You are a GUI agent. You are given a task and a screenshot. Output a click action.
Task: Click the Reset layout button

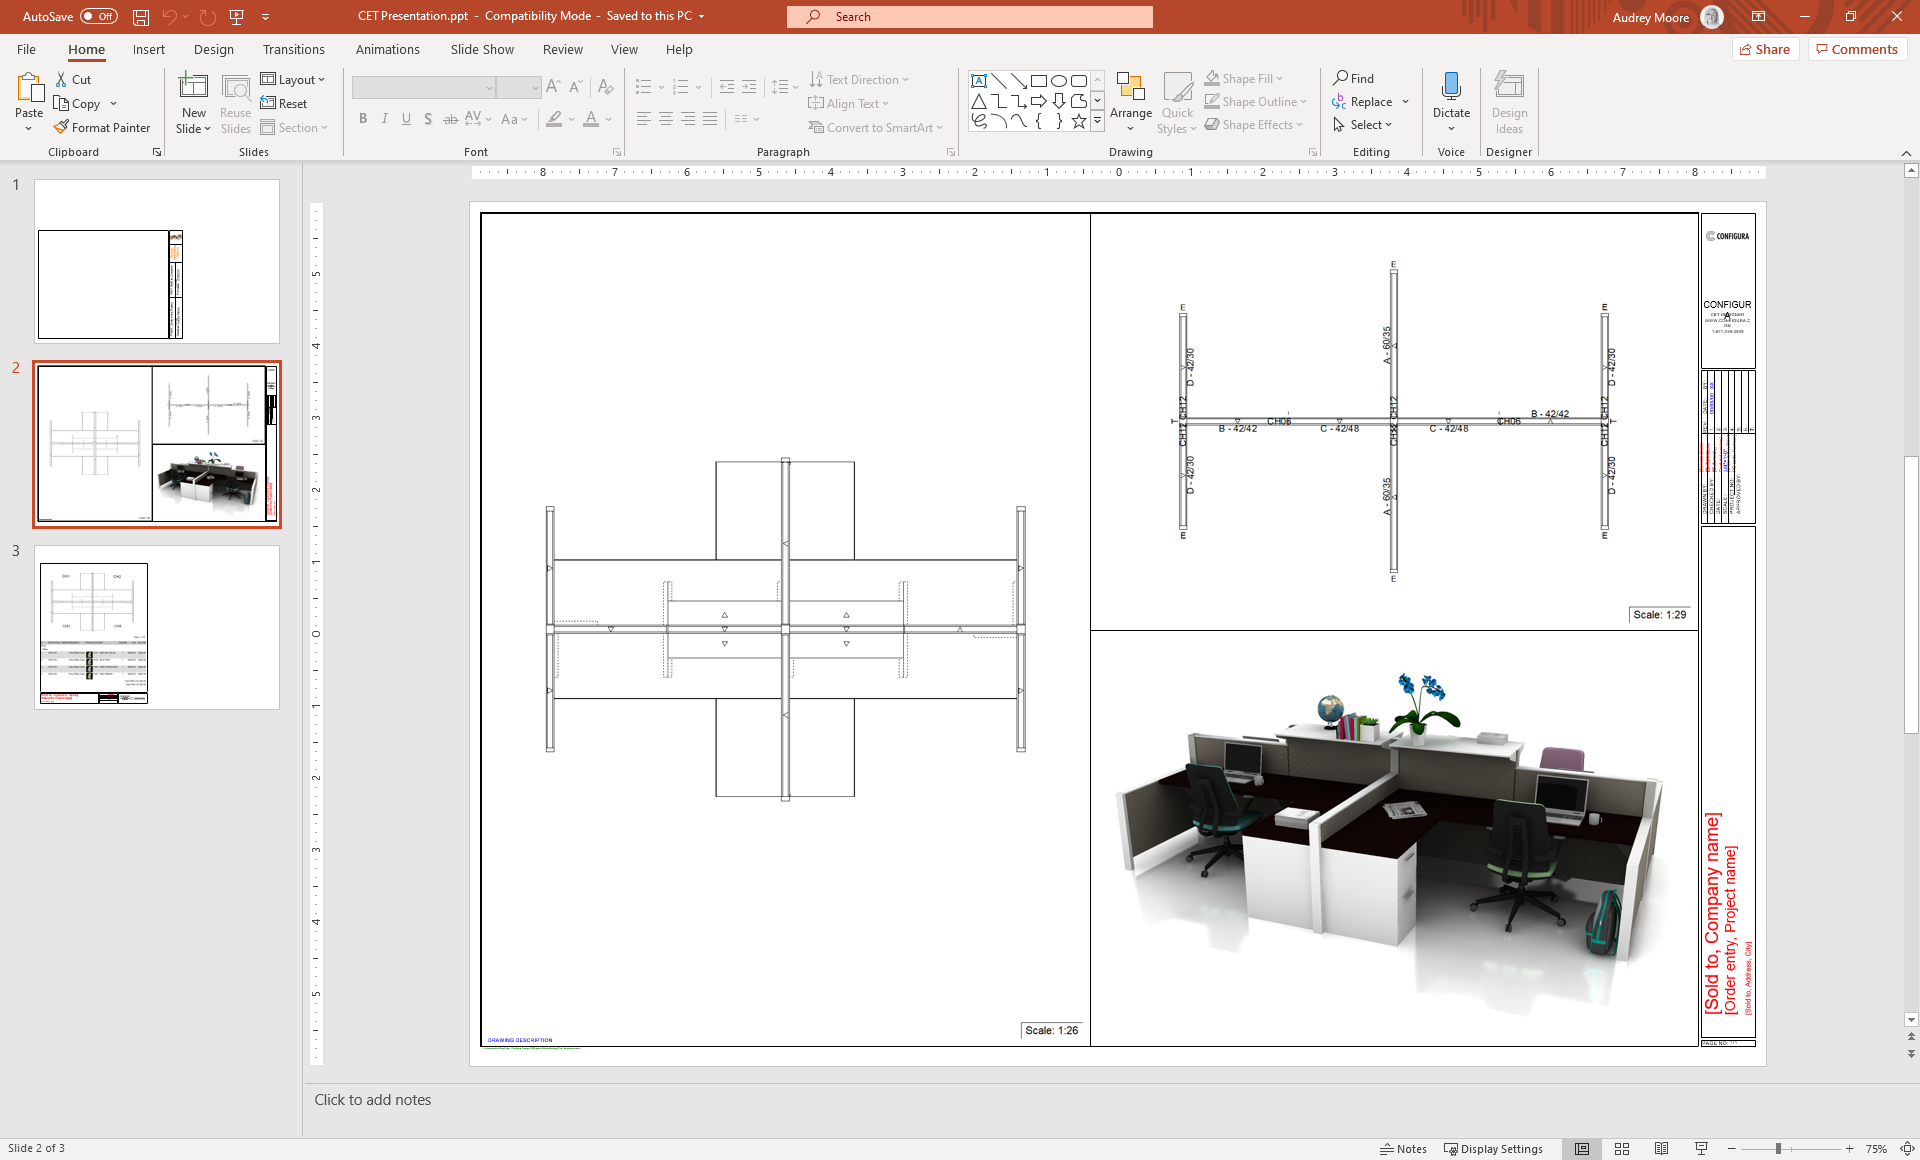(x=284, y=103)
